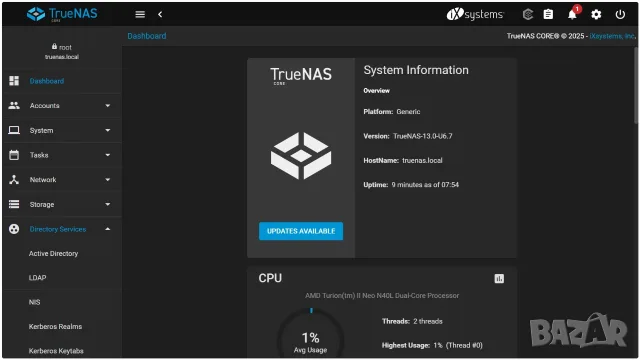The image size is (640, 360).
Task: Open the power menu icon
Action: (x=620, y=15)
